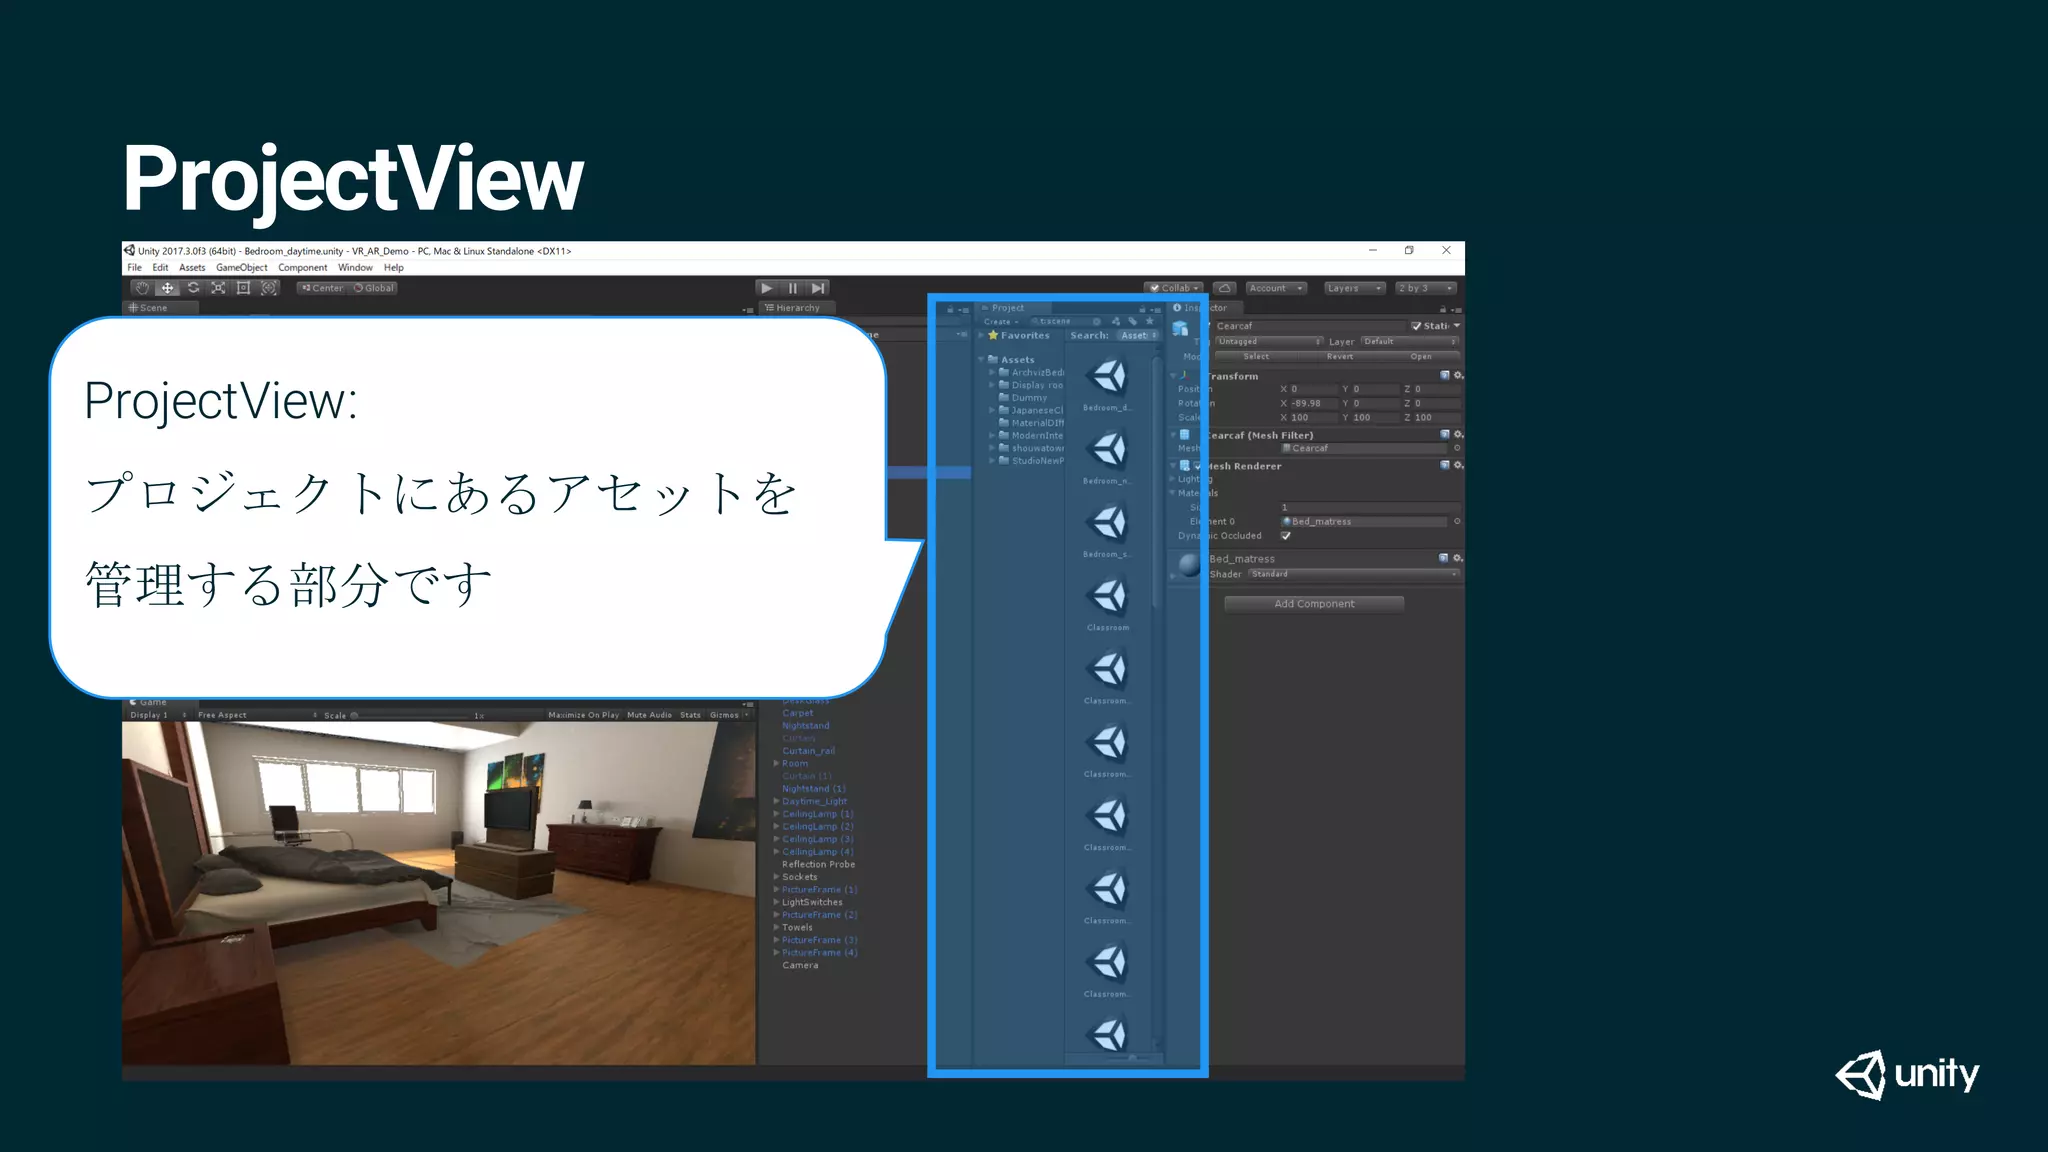Screen dimensions: 2048x1152
Task: Select the Scale tool
Action: (x=218, y=288)
